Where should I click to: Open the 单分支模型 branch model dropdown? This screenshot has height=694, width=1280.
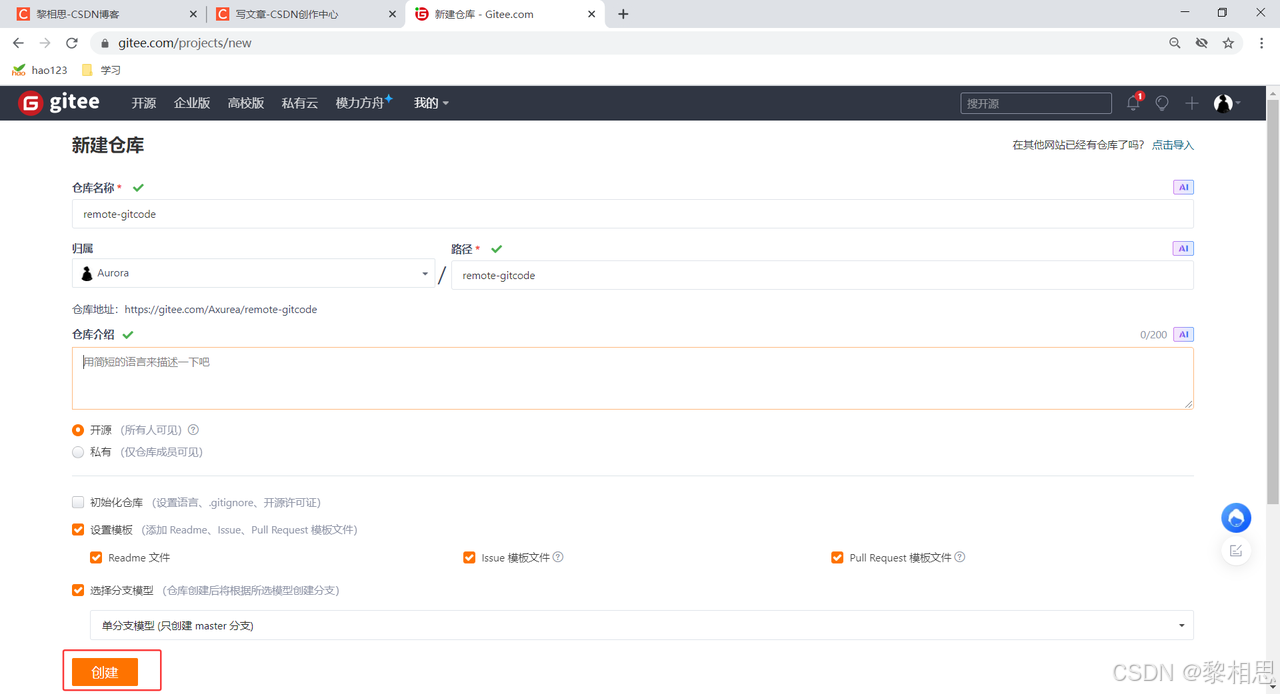pos(641,626)
